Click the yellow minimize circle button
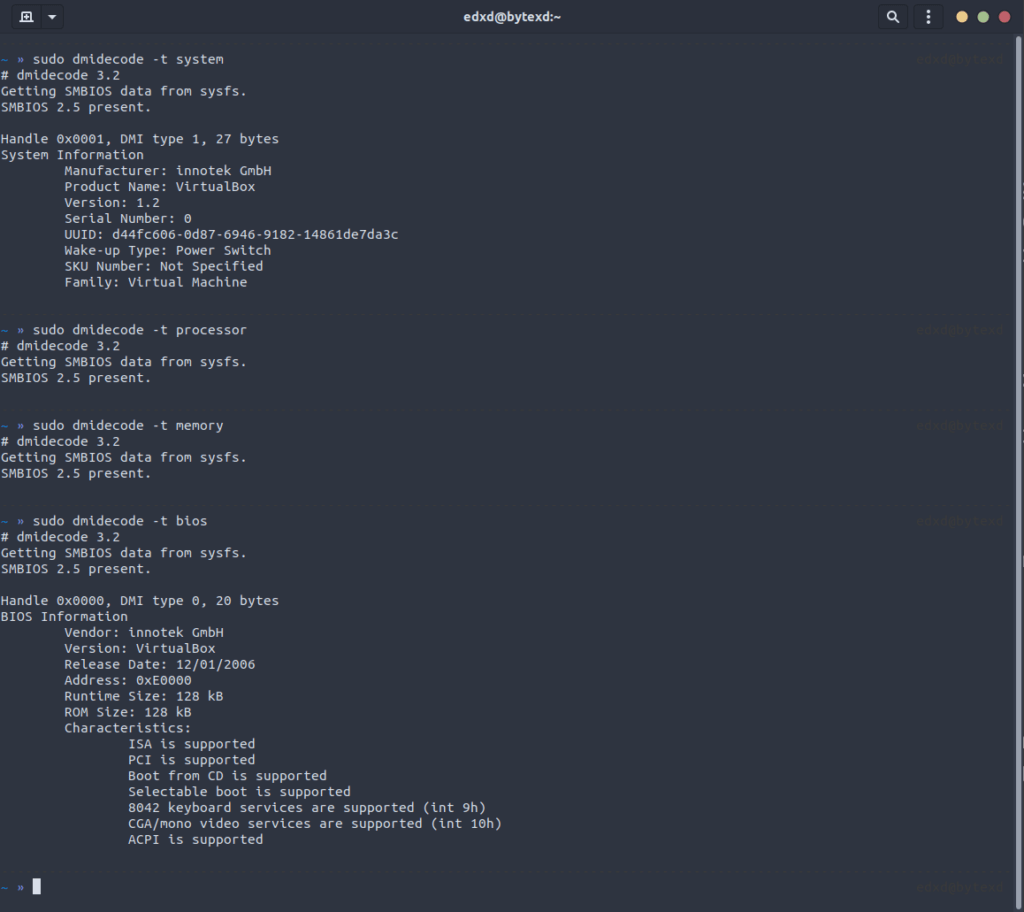The width and height of the screenshot is (1024, 912). click(960, 16)
